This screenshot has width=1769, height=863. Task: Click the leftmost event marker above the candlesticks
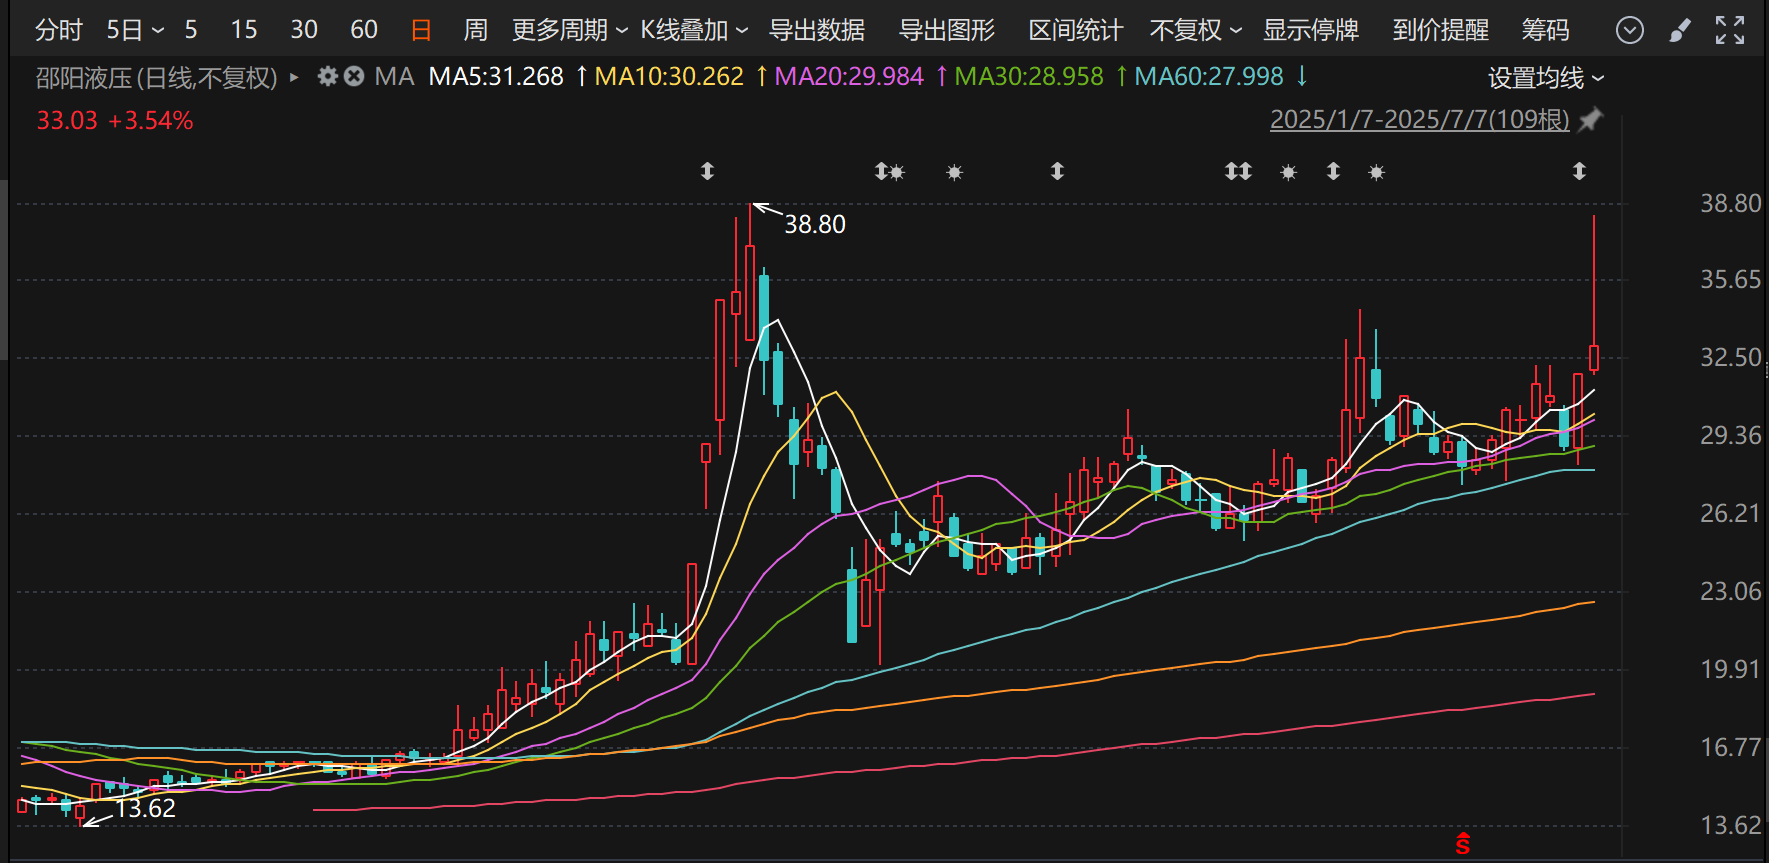pos(707,171)
